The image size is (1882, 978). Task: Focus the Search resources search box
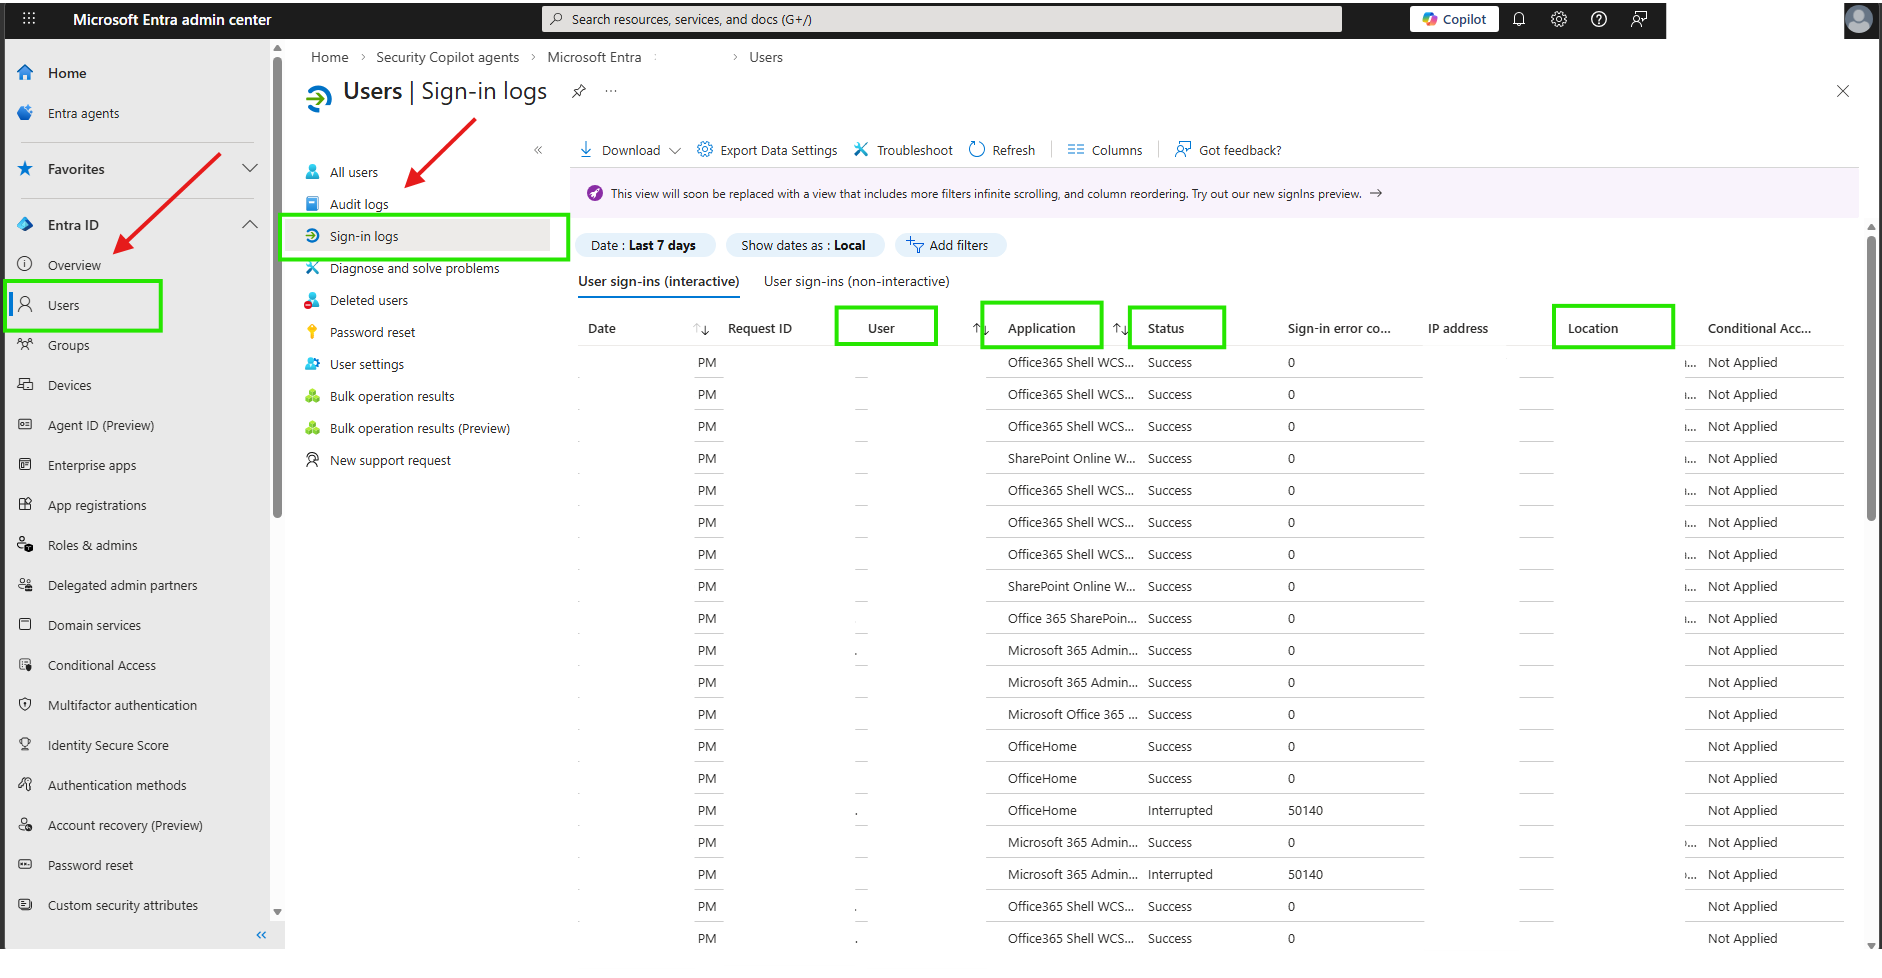click(x=942, y=19)
